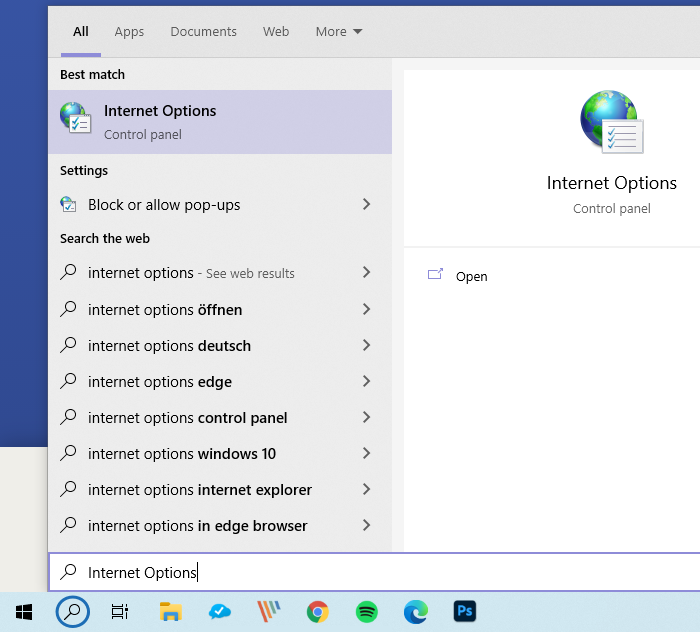
Task: Open the Windows Start menu
Action: [x=24, y=612]
